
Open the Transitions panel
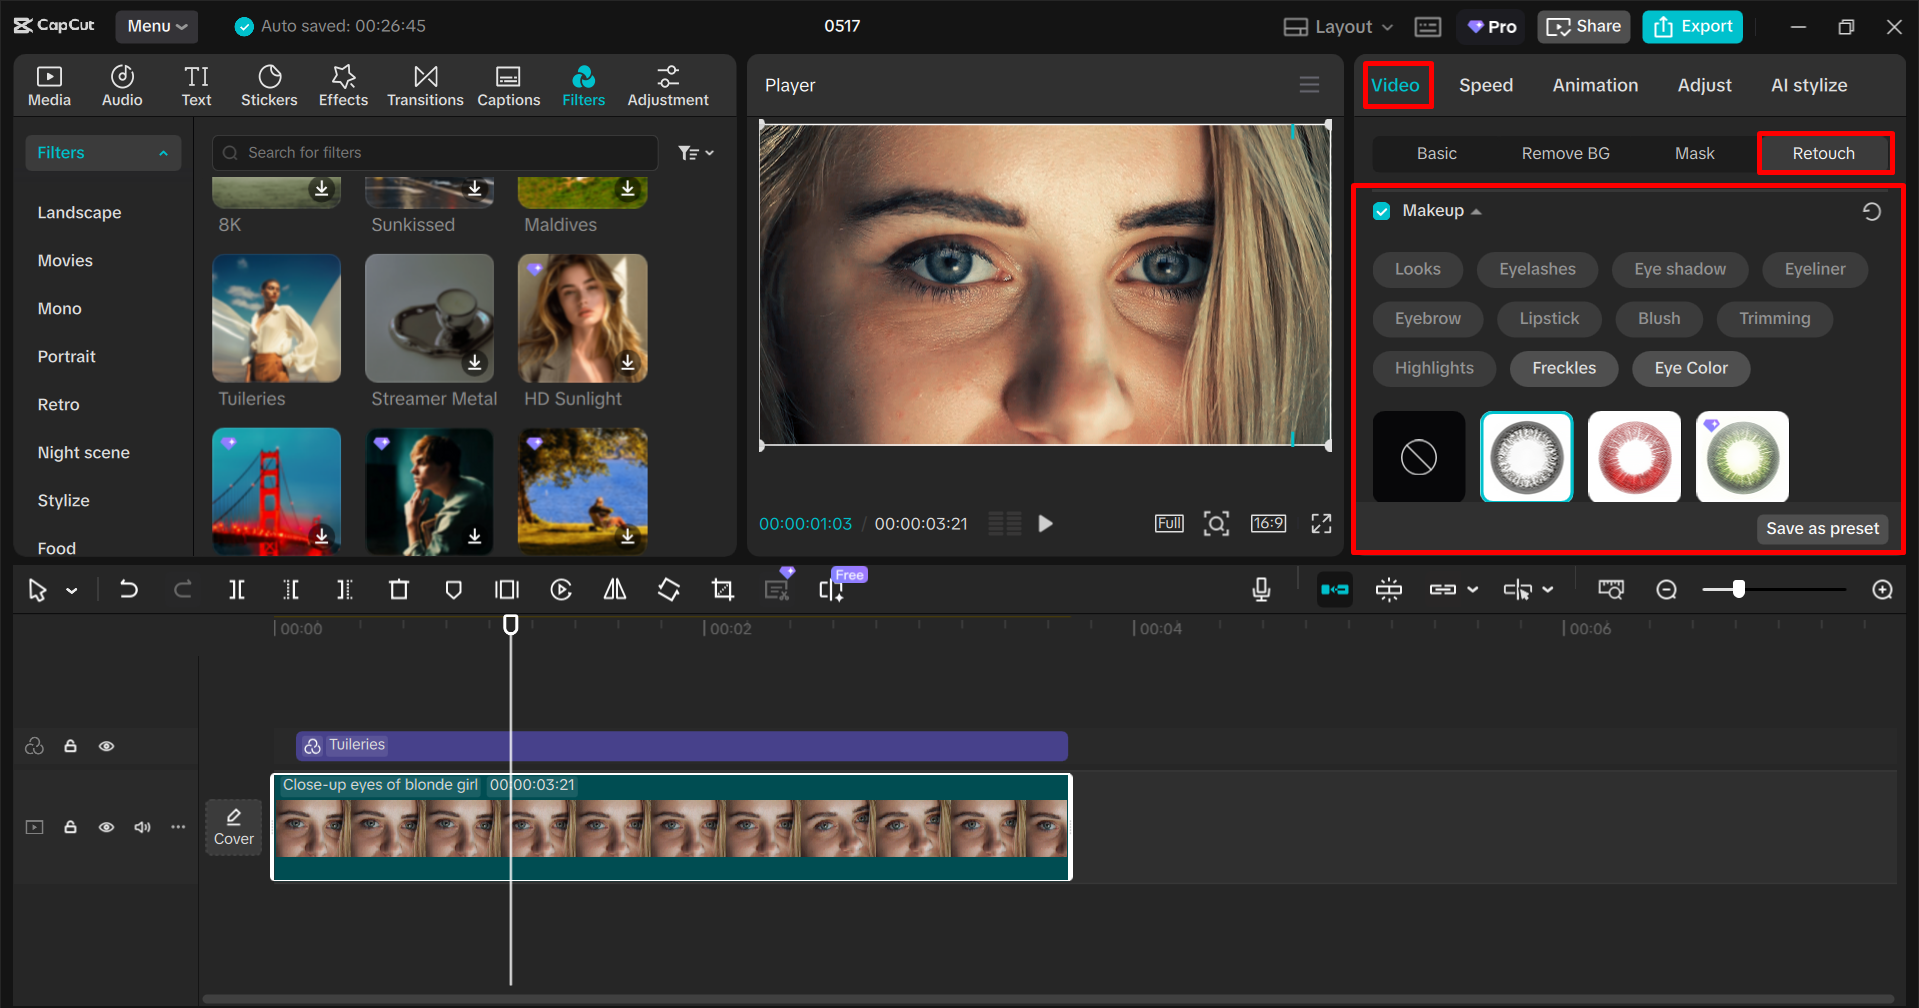[x=425, y=84]
